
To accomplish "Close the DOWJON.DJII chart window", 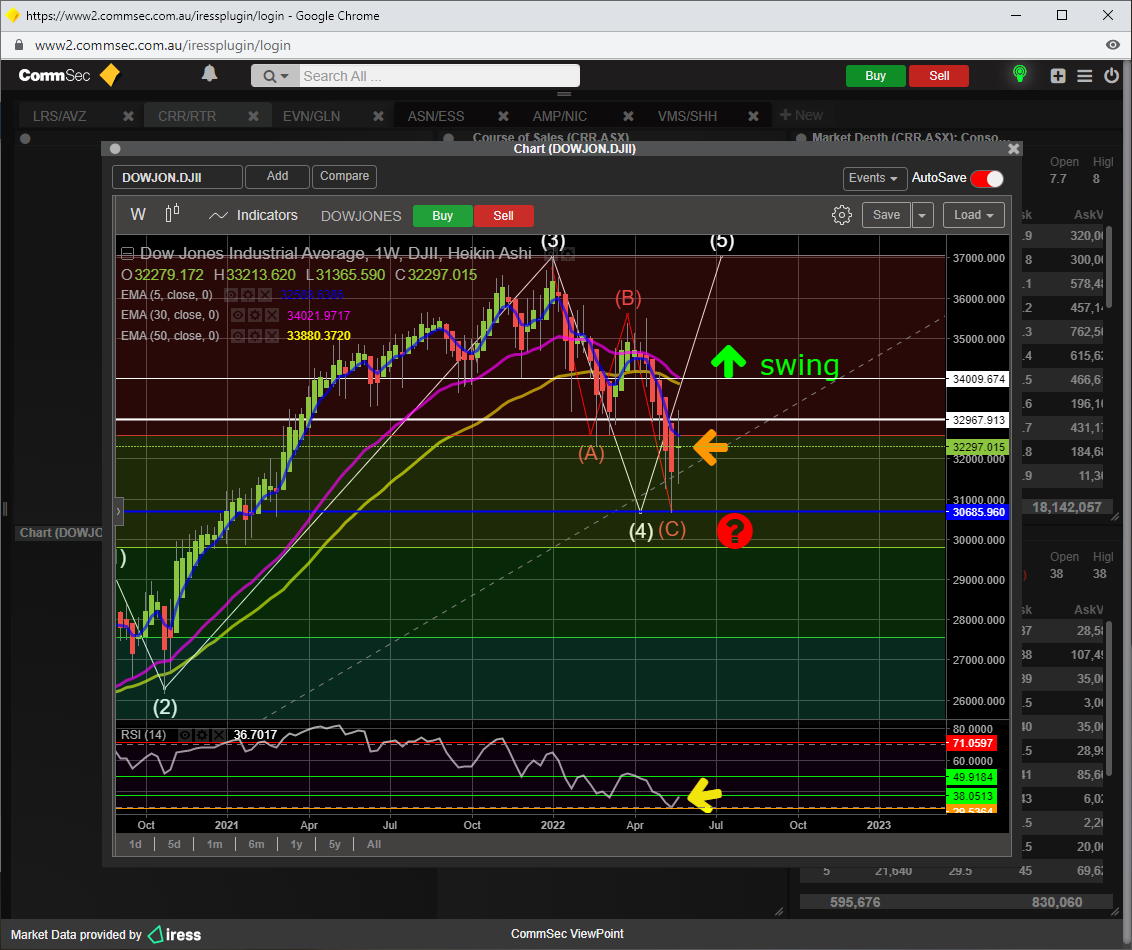I will (x=1014, y=149).
